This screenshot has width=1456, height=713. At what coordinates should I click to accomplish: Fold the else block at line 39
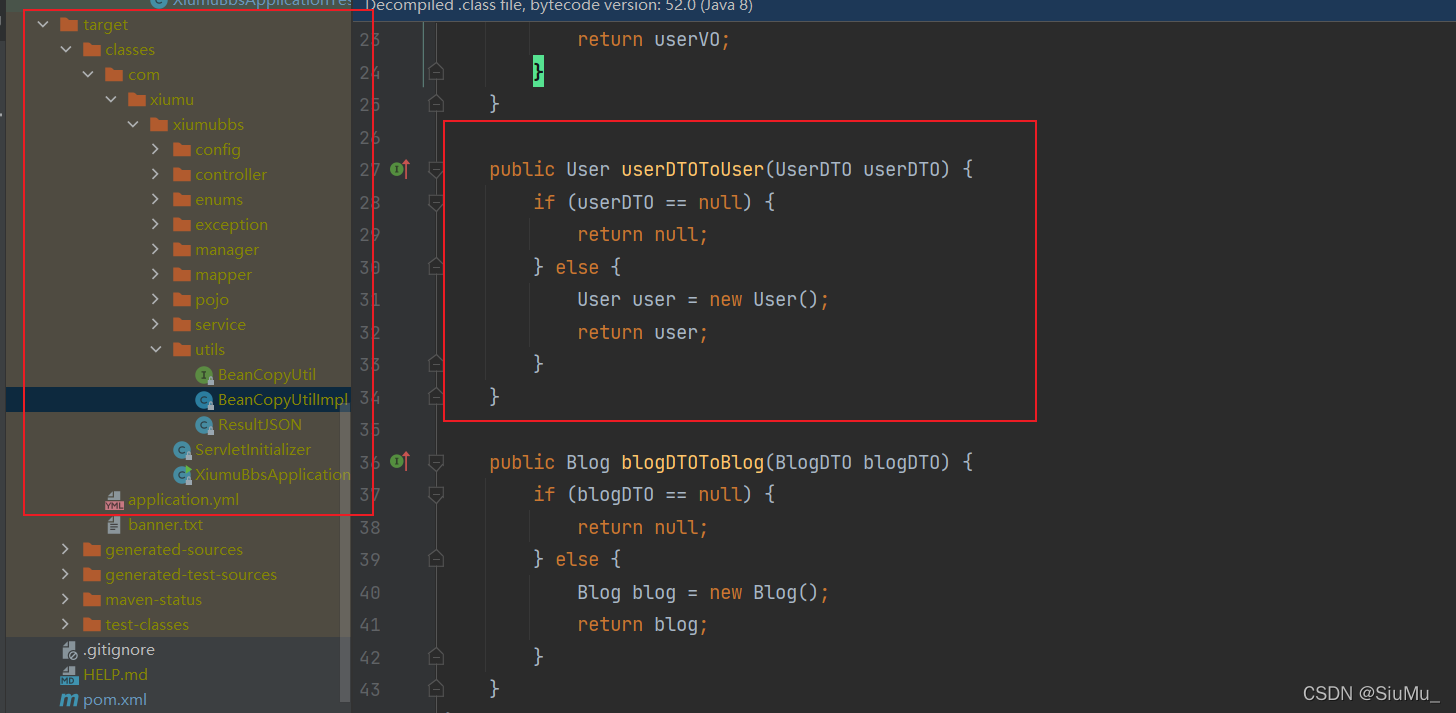436,559
